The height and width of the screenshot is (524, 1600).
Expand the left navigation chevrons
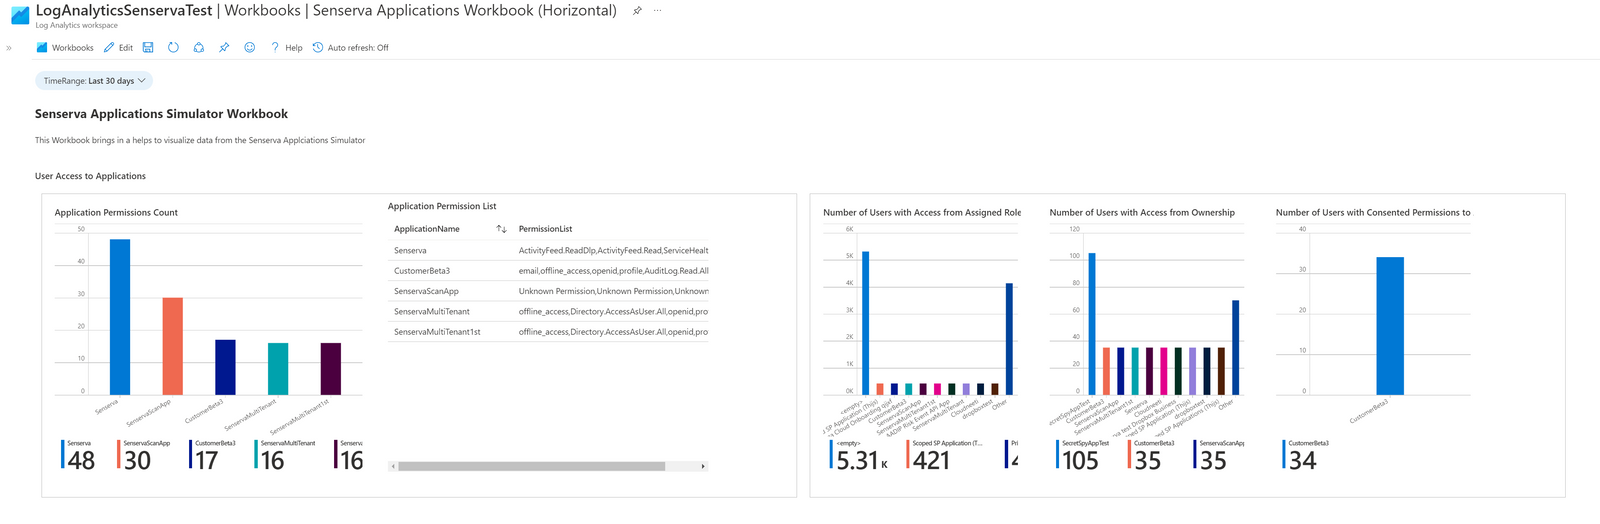coord(9,47)
